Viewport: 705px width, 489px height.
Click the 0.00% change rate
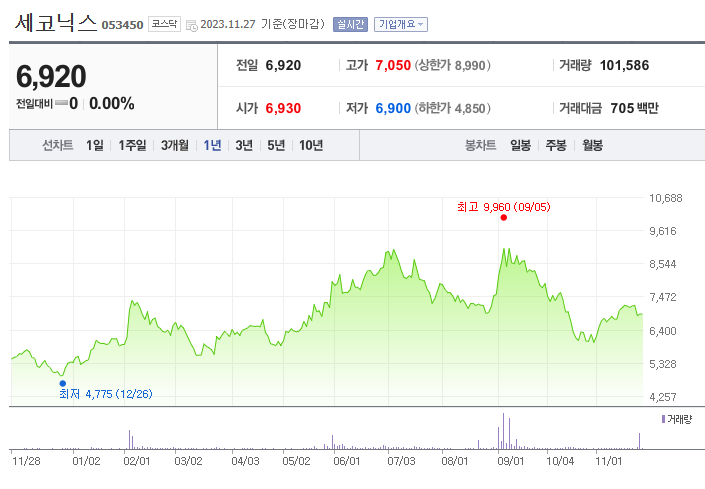click(x=112, y=103)
